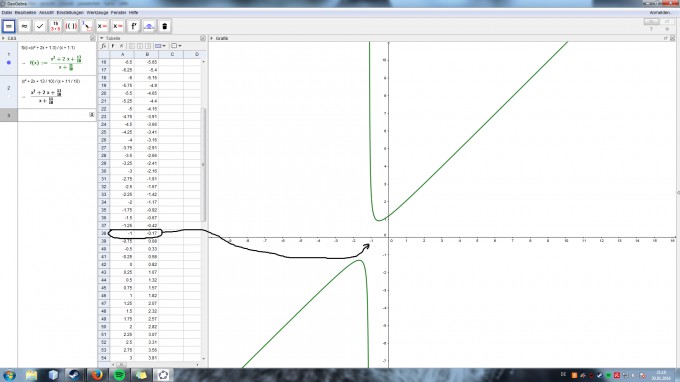Image resolution: width=680 pixels, height=382 pixels.
Task: Click the GeoGebra taskbar button
Action: [x=163, y=375]
